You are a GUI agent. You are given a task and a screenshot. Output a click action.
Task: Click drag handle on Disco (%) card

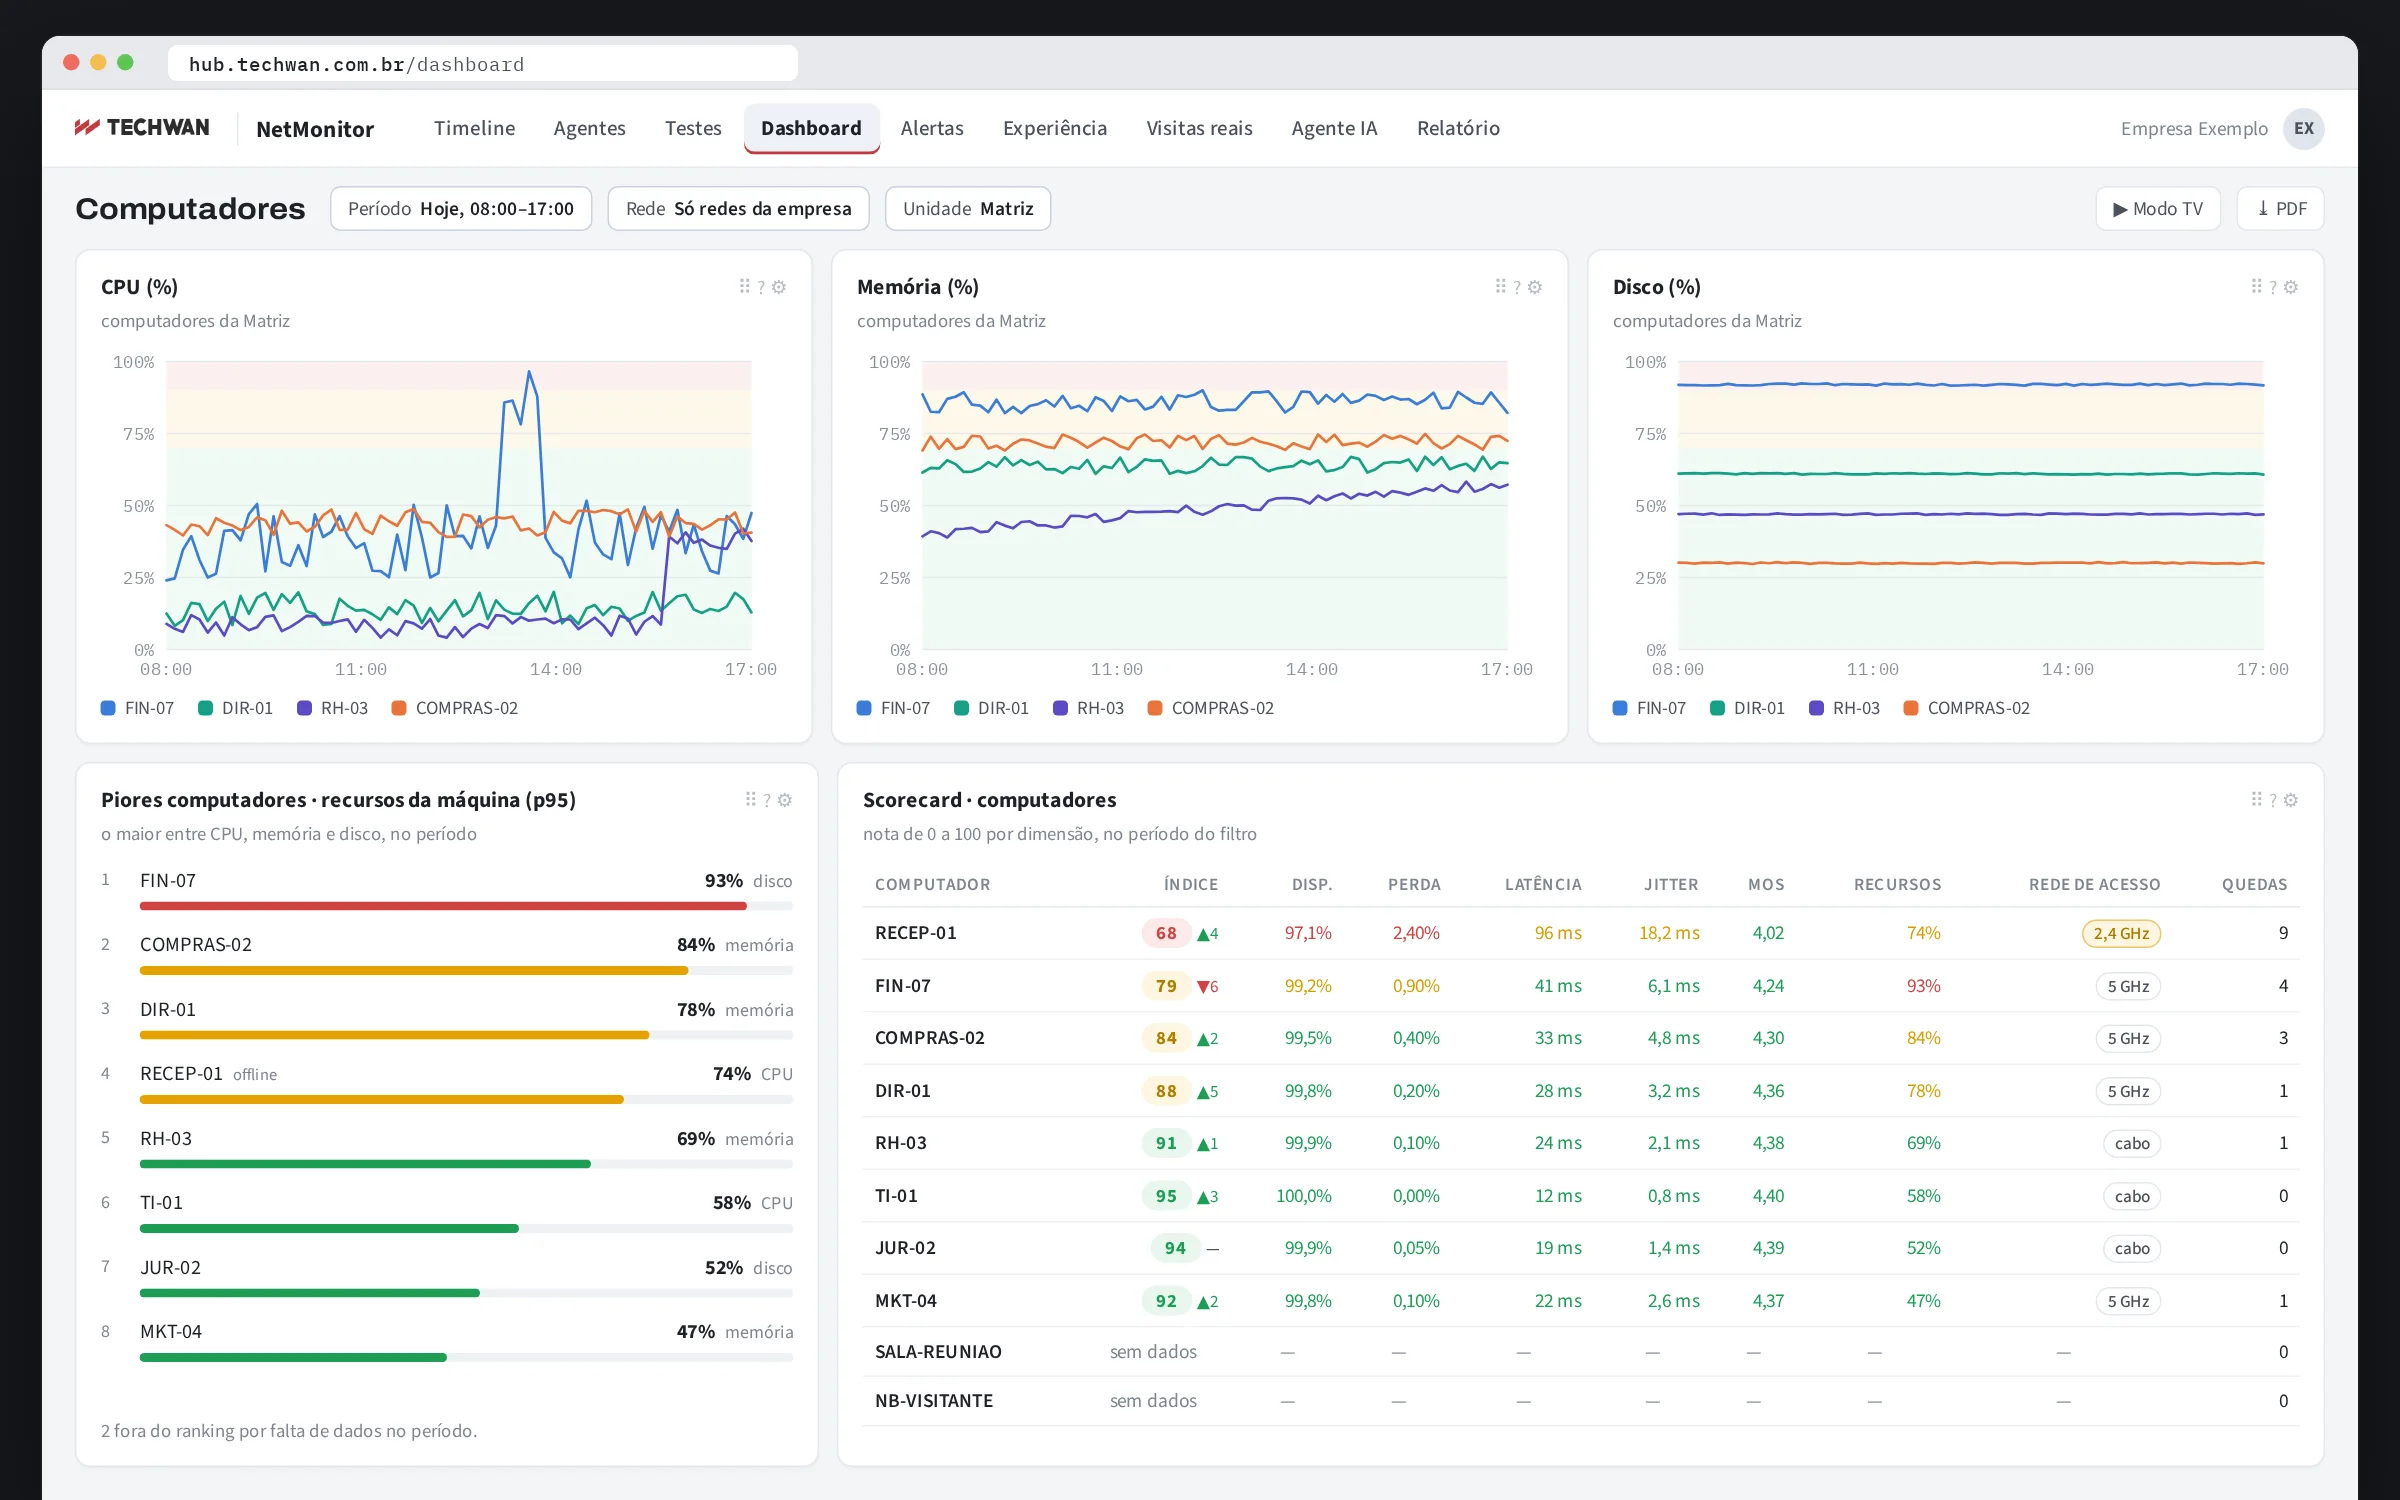2257,287
